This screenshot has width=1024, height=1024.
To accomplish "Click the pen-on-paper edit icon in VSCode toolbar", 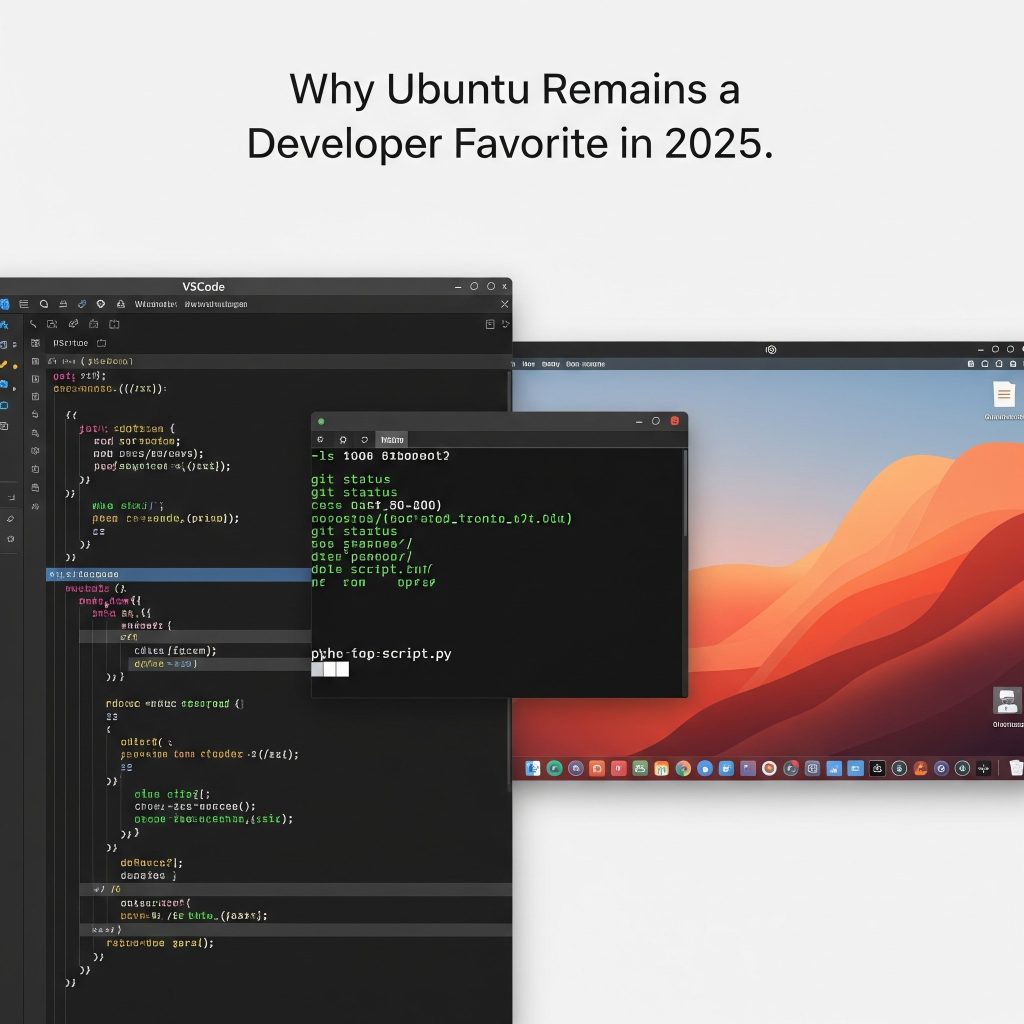I will pos(73,324).
